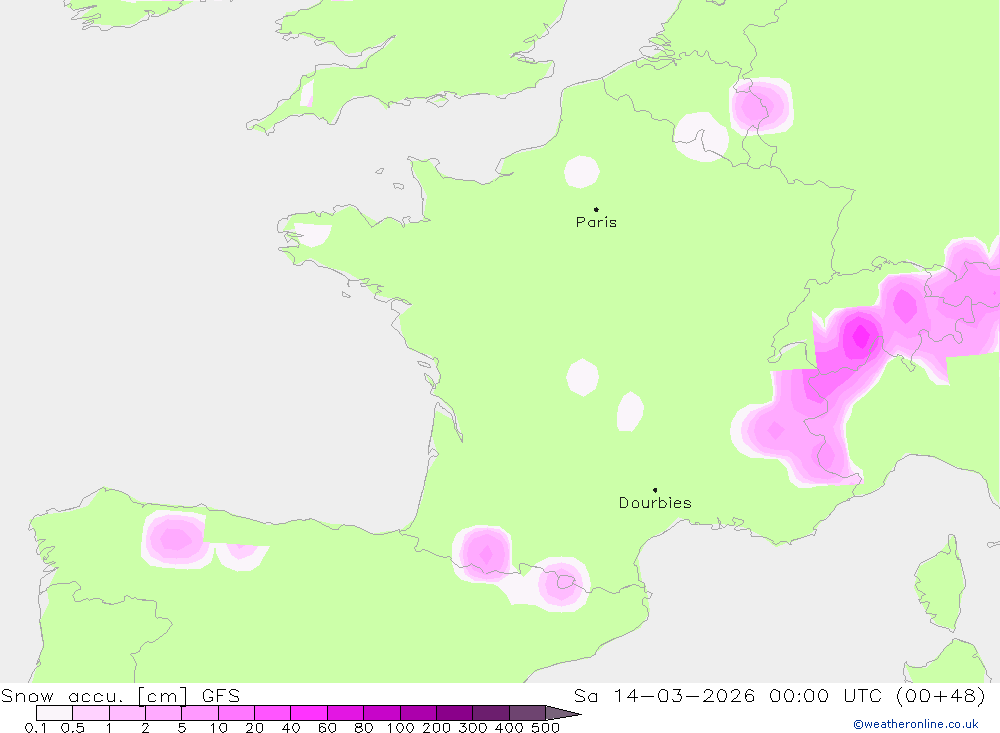Click the legend value '0.1'

pos(36,727)
